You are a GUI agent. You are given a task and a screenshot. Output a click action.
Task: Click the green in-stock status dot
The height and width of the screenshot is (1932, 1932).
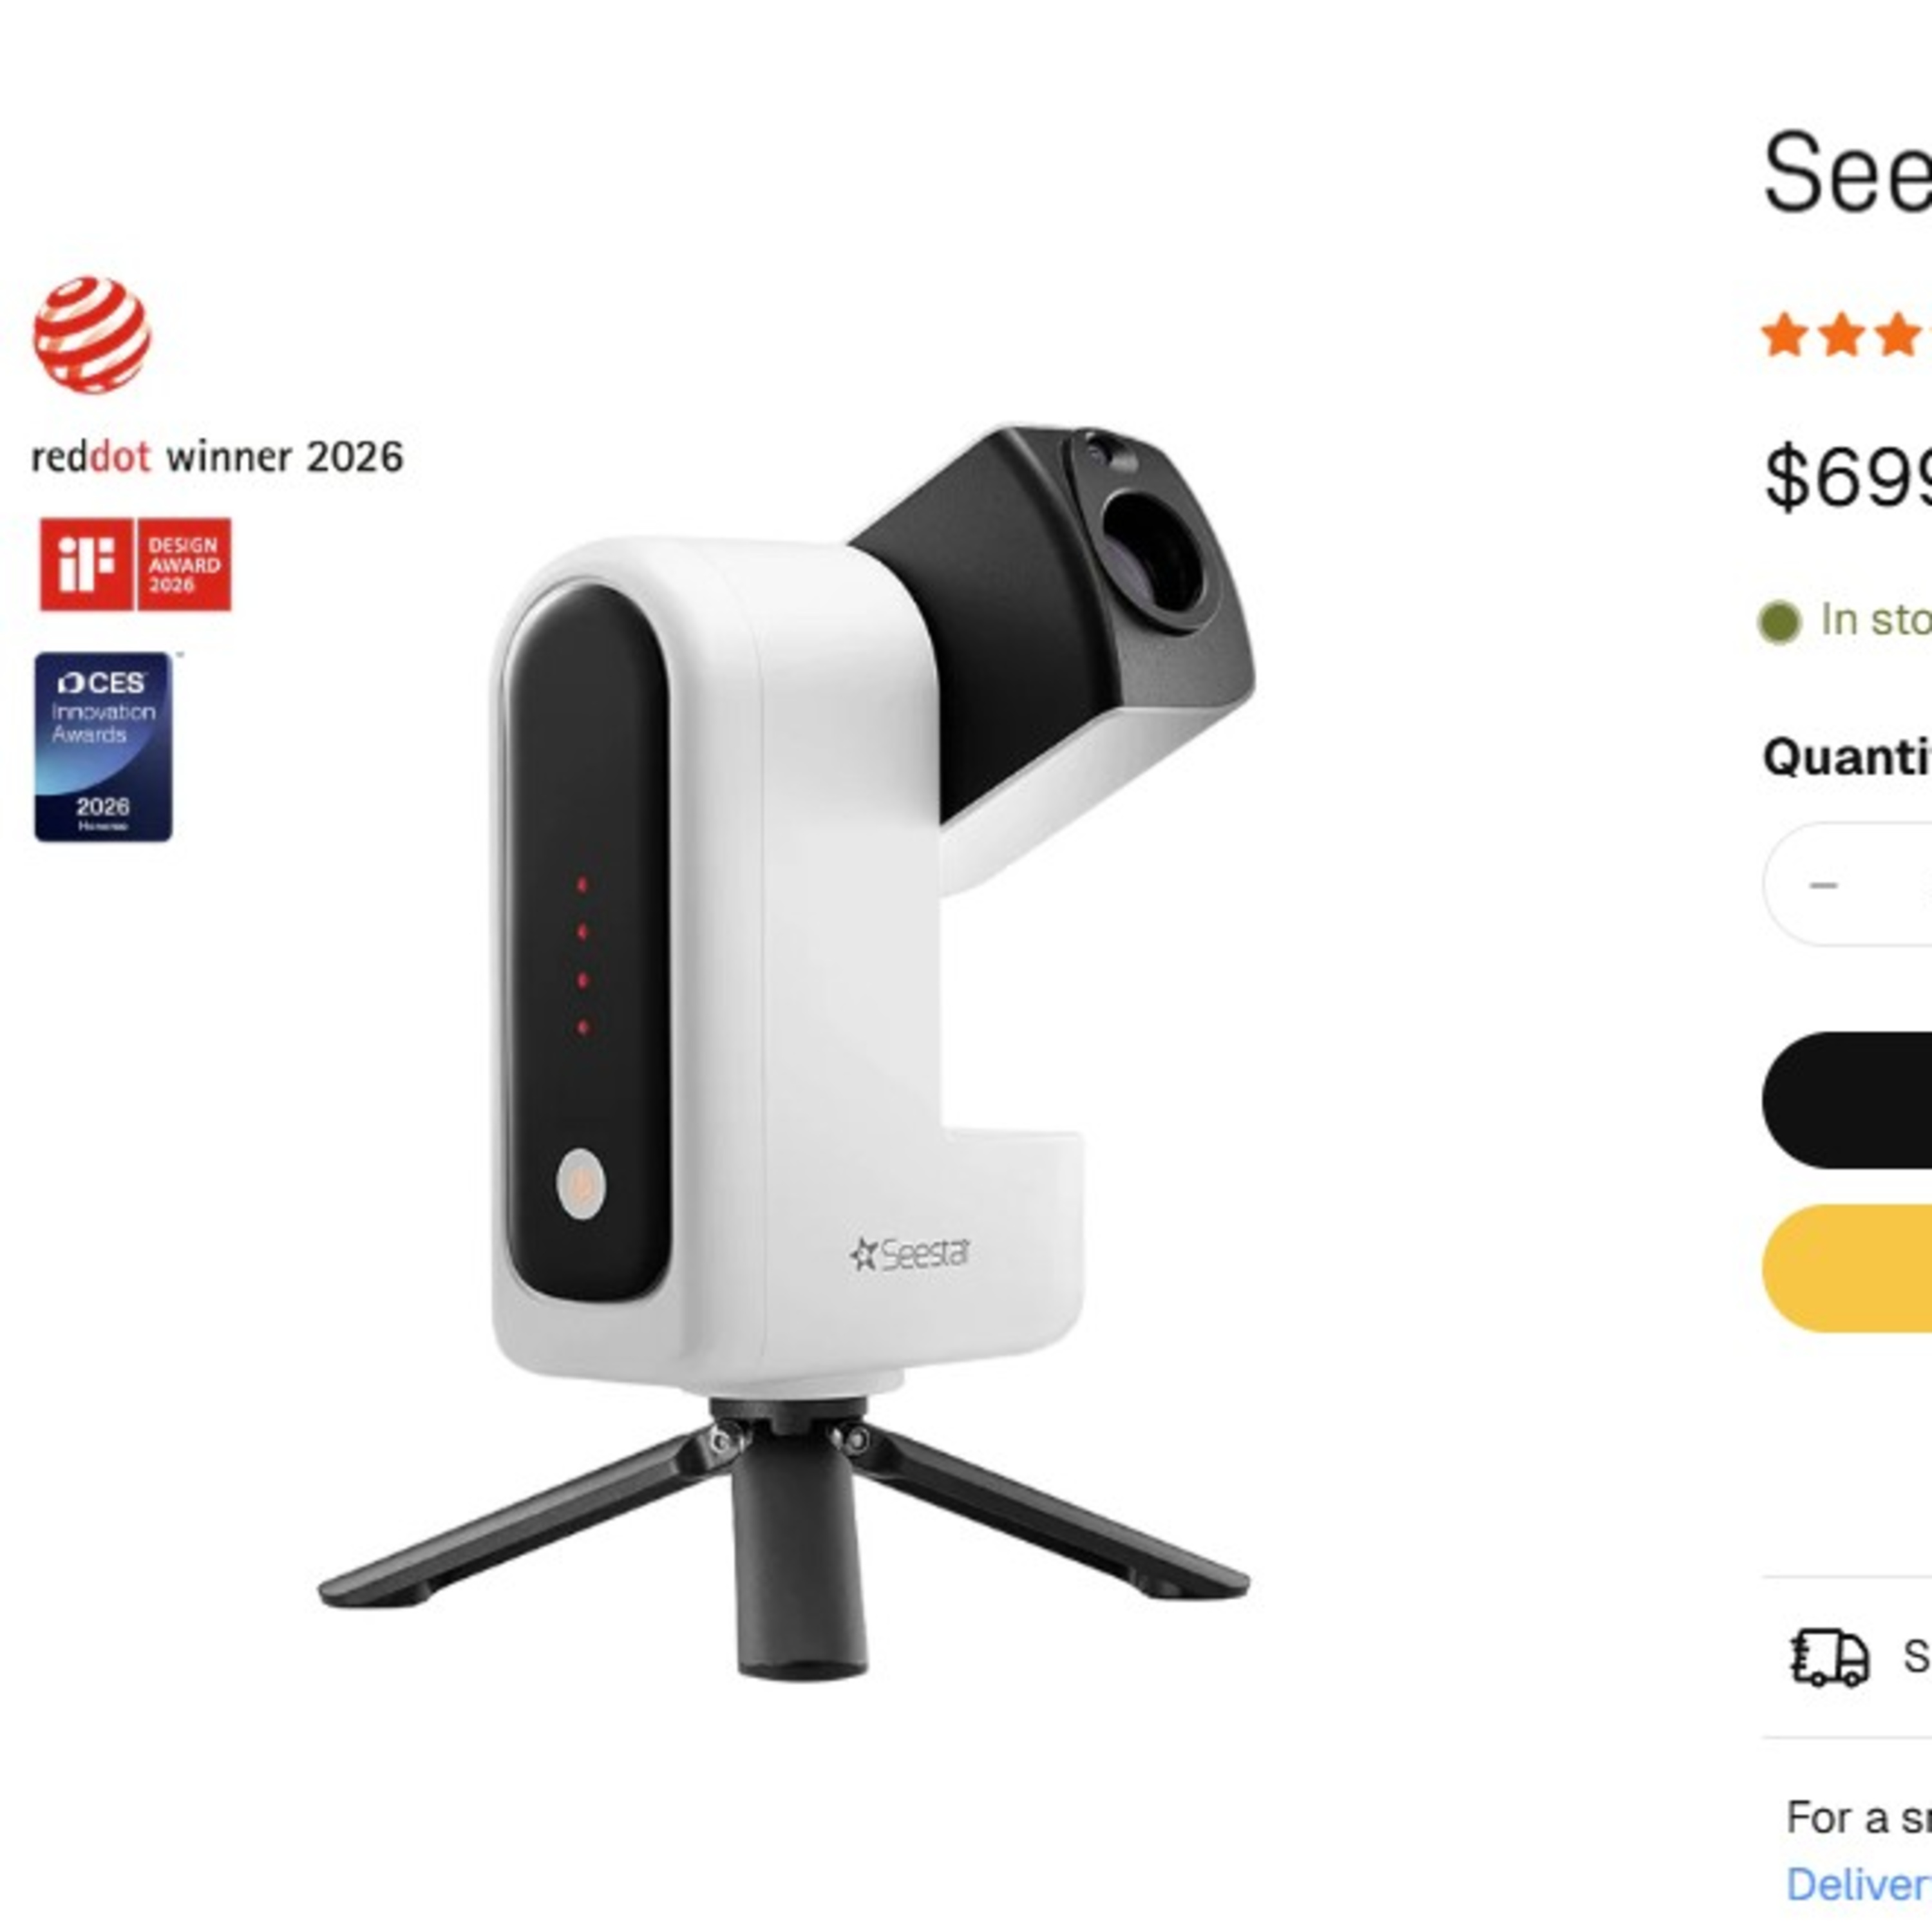click(x=1780, y=622)
